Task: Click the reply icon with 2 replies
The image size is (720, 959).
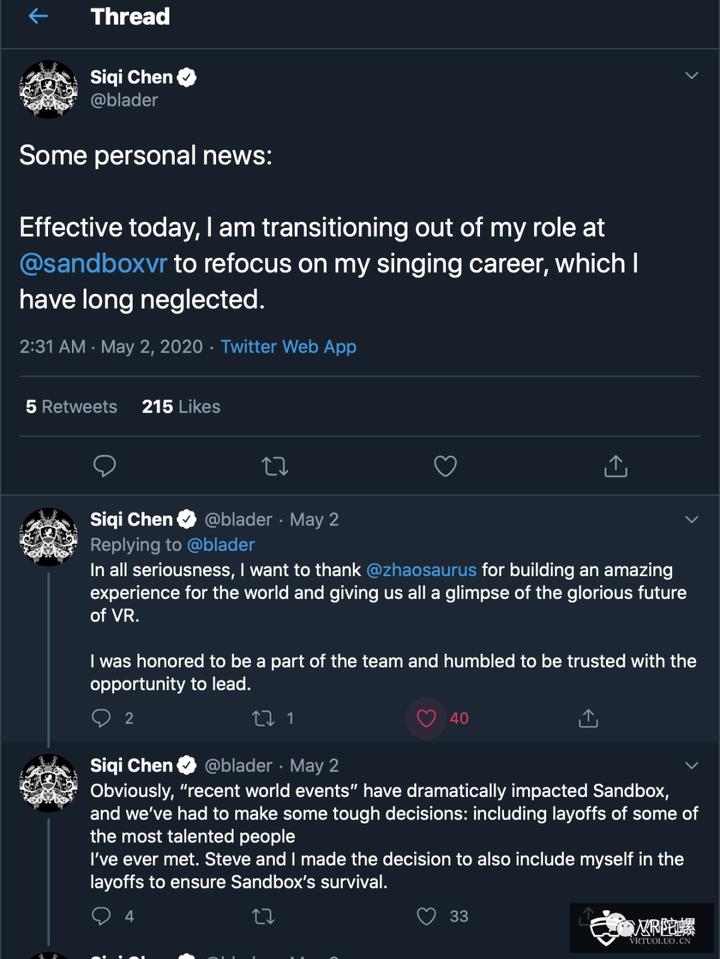Action: 101,718
